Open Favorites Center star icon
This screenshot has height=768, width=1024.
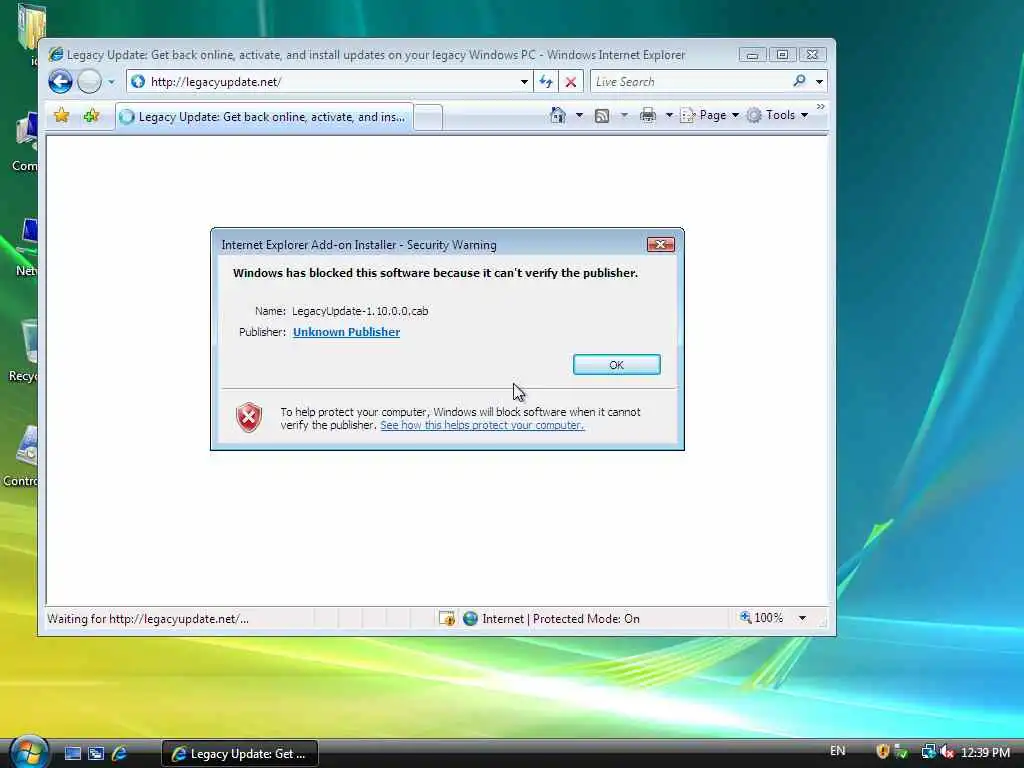pyautogui.click(x=61, y=116)
